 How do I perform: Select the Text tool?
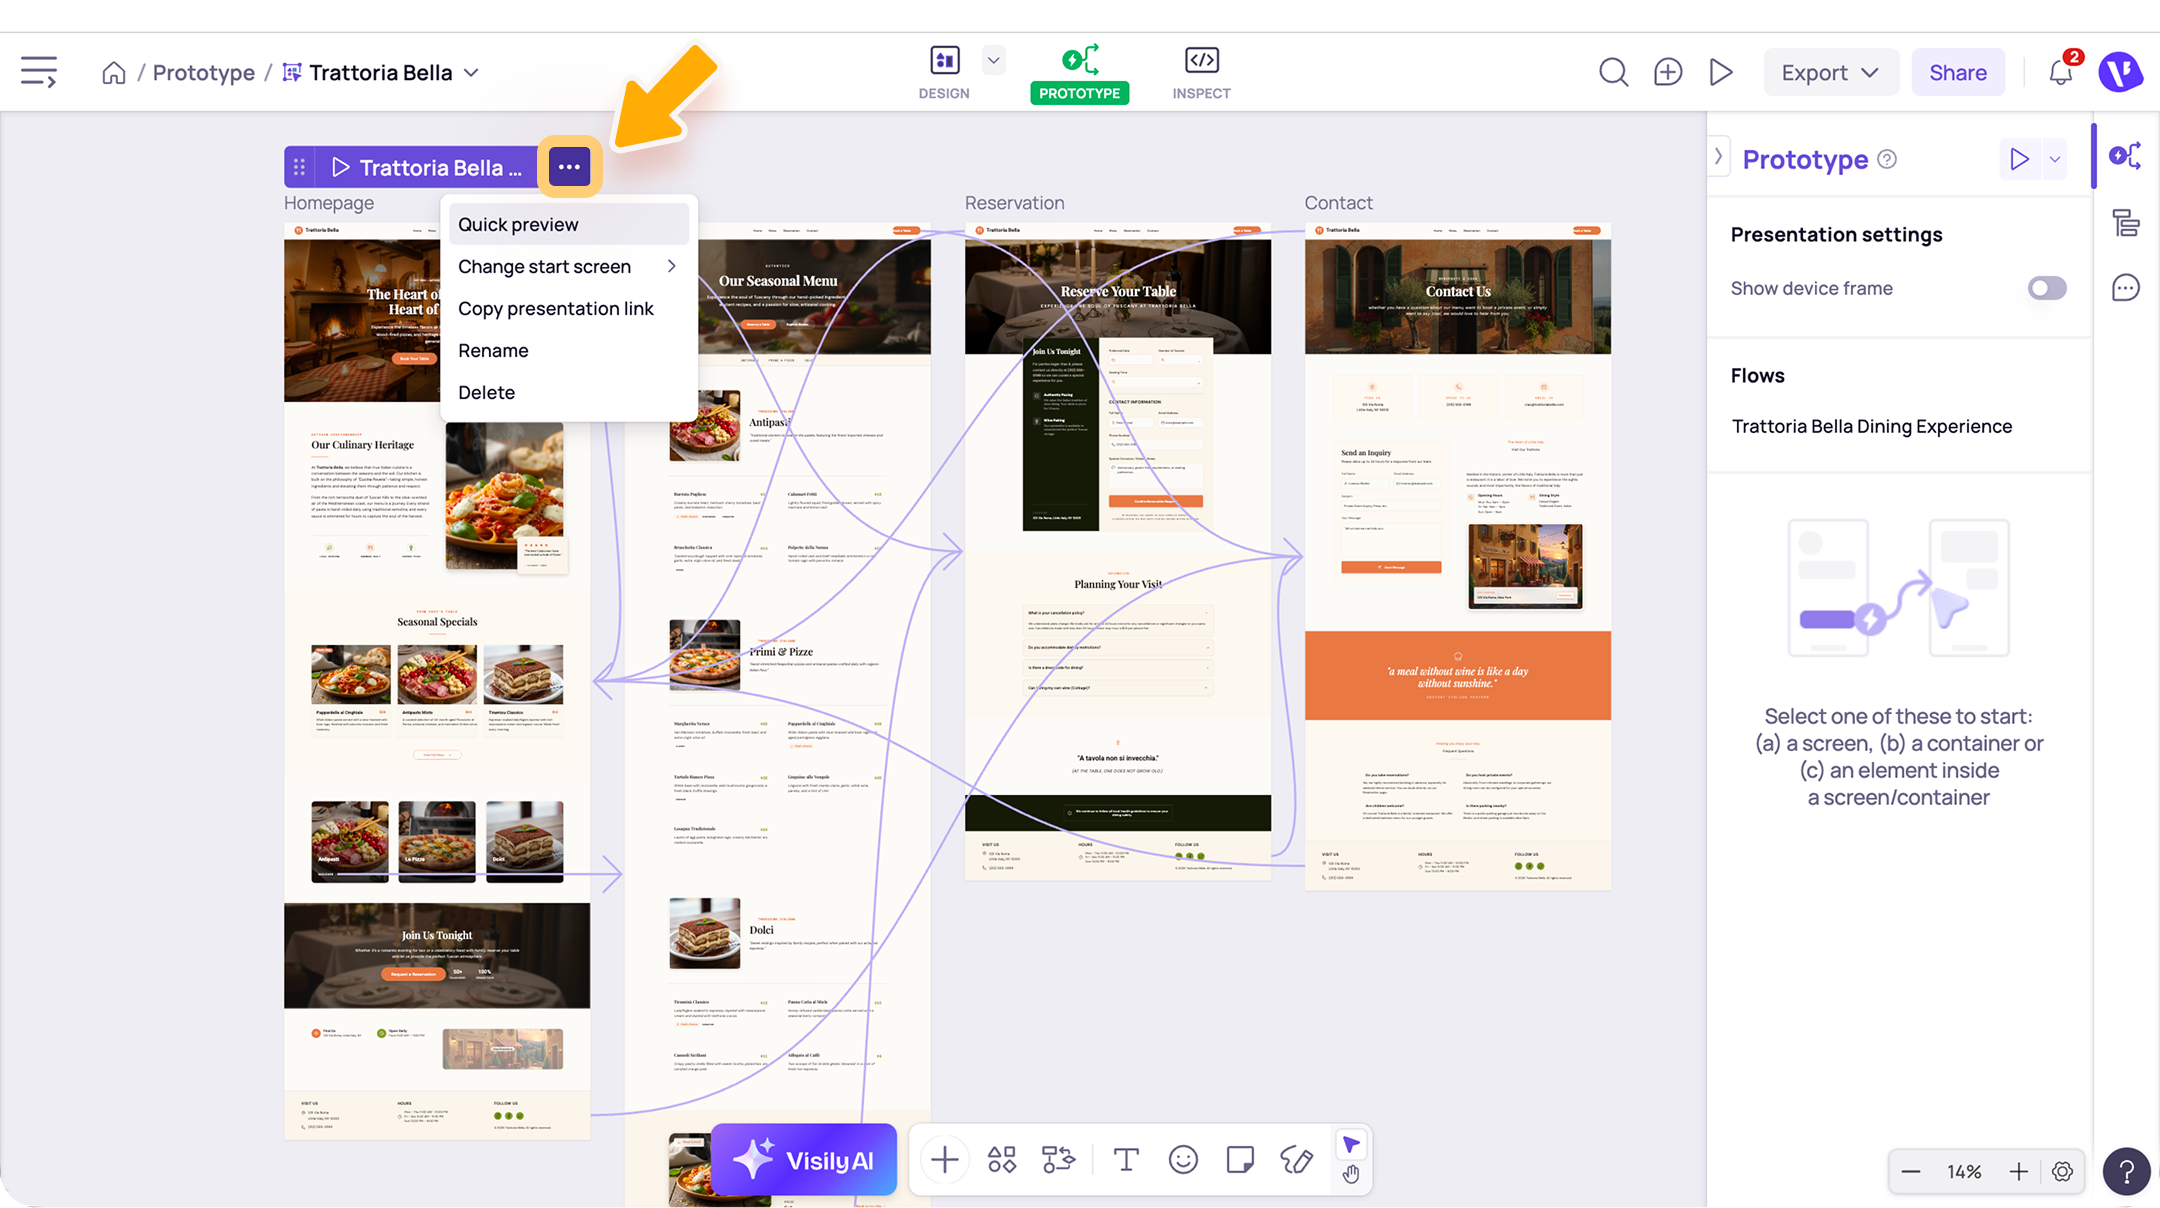1126,1160
